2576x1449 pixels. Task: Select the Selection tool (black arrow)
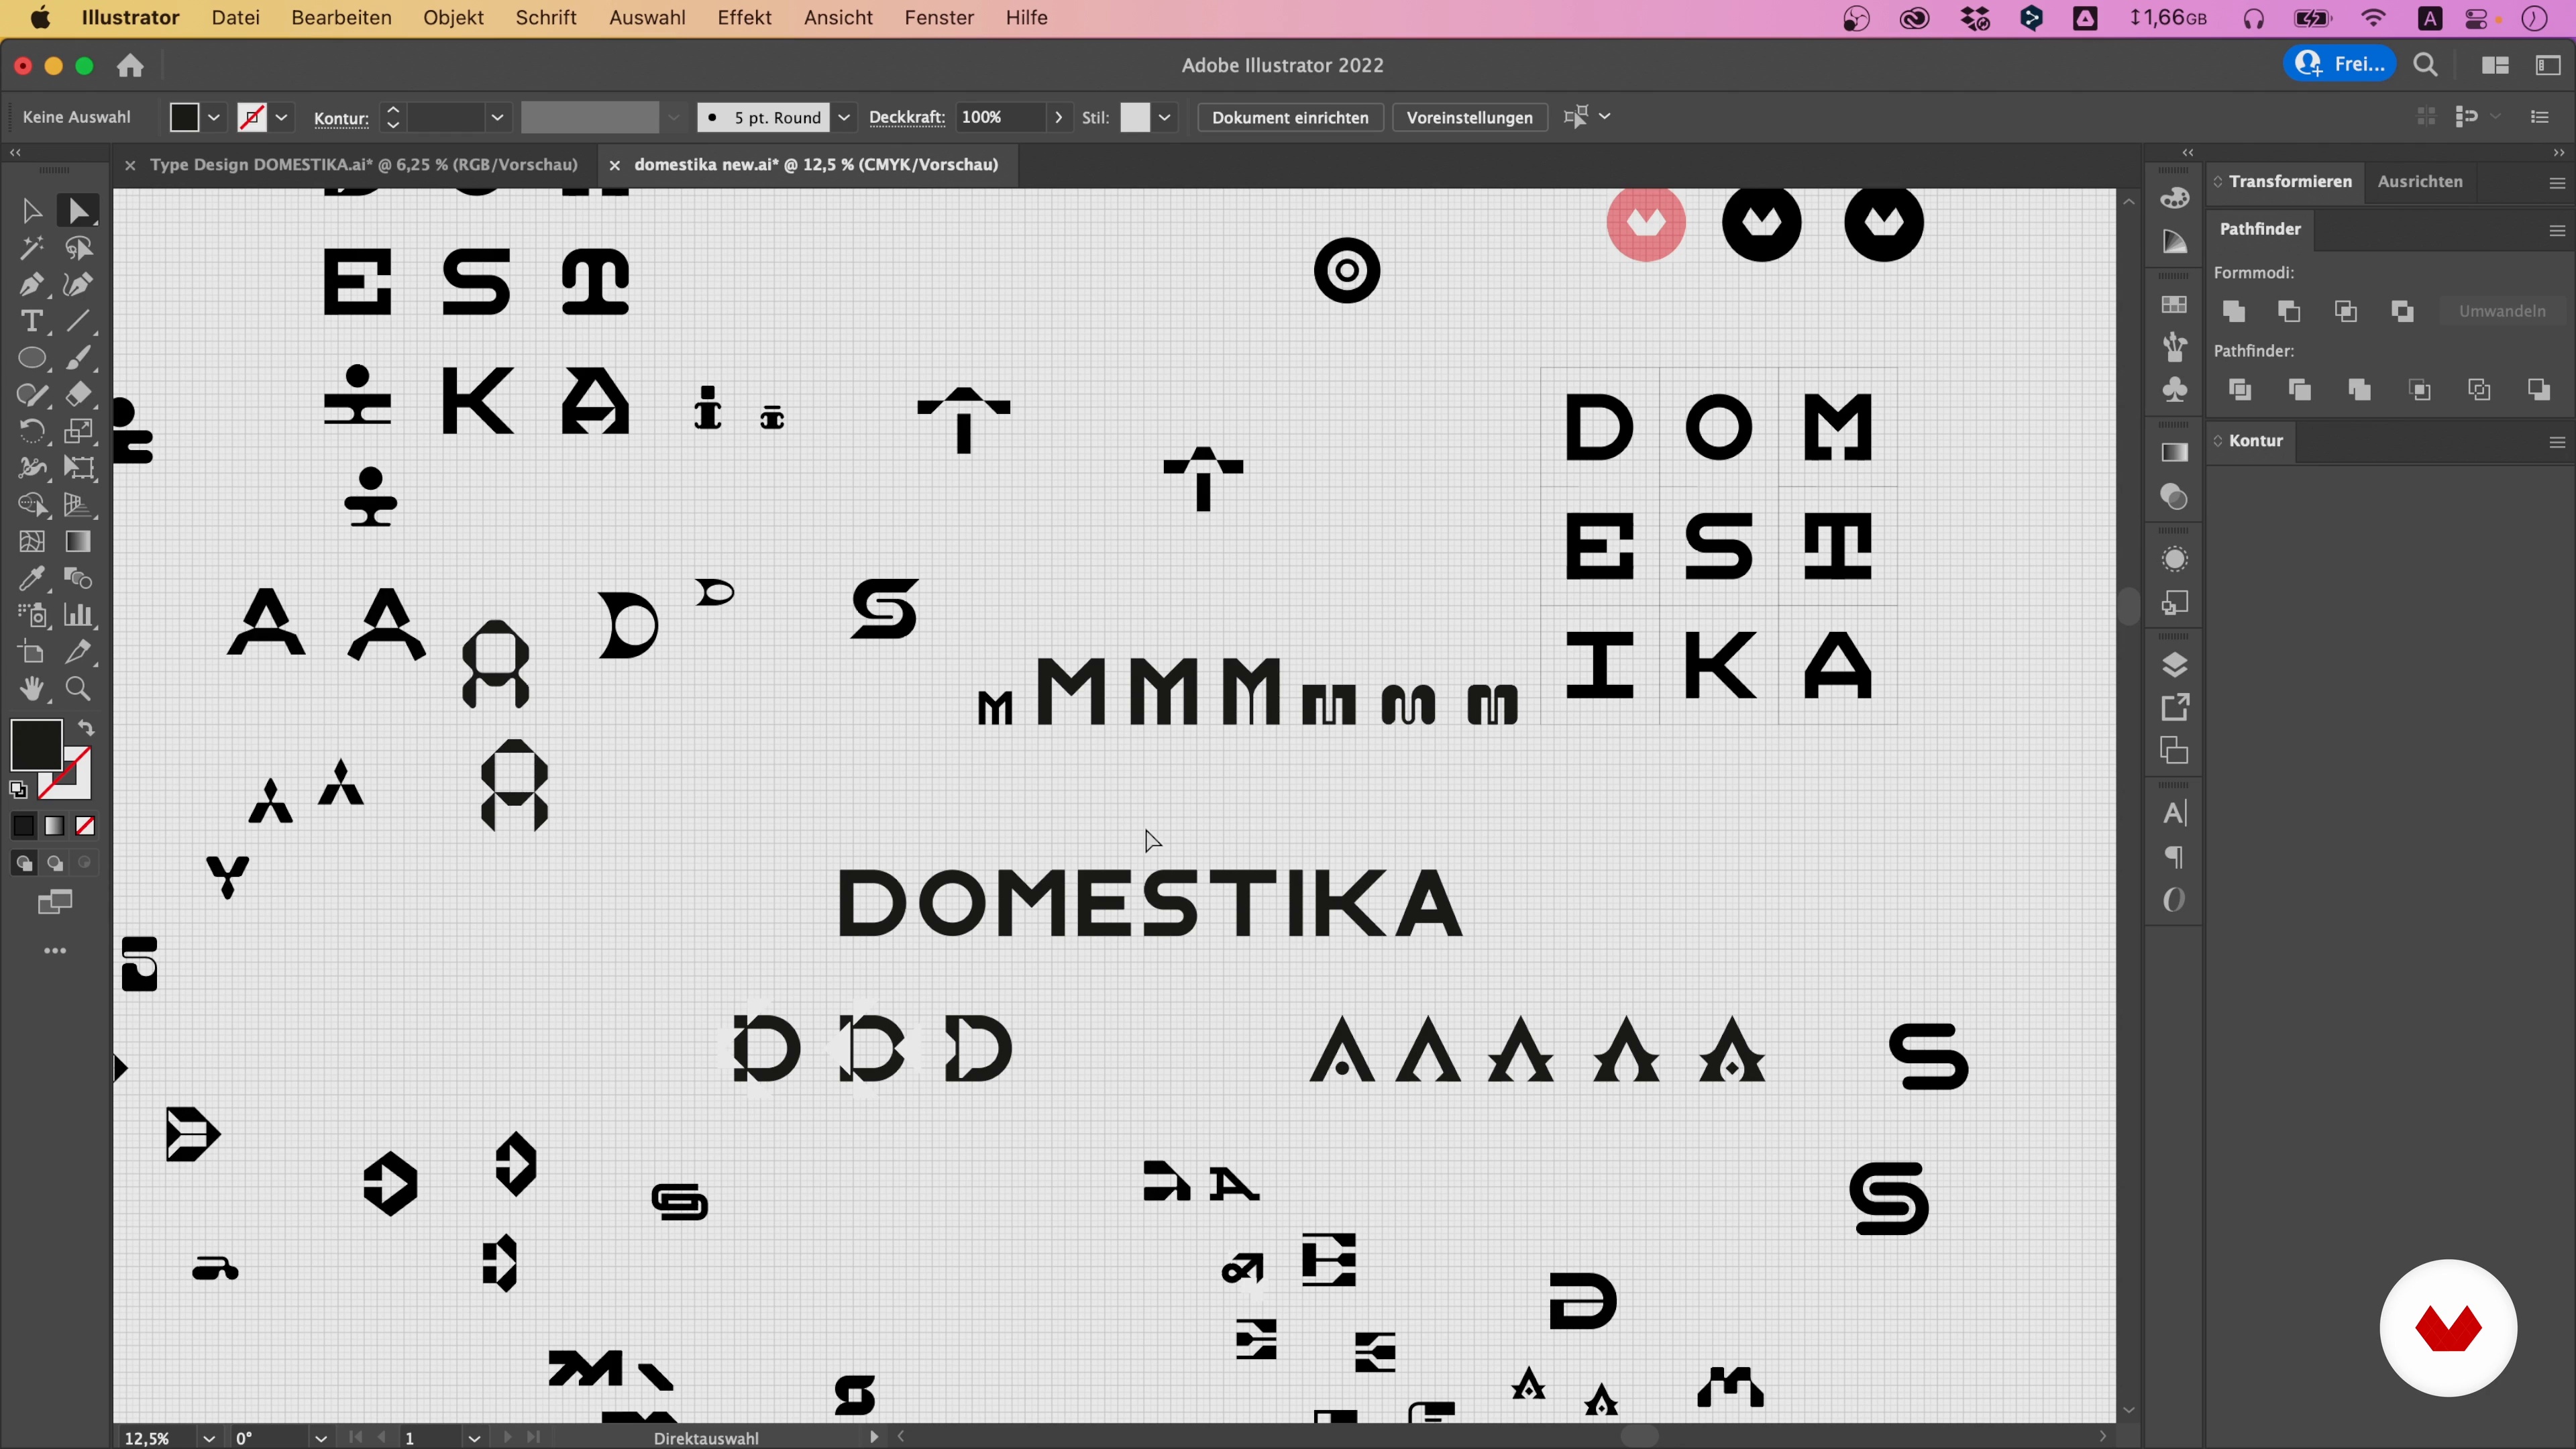point(31,211)
